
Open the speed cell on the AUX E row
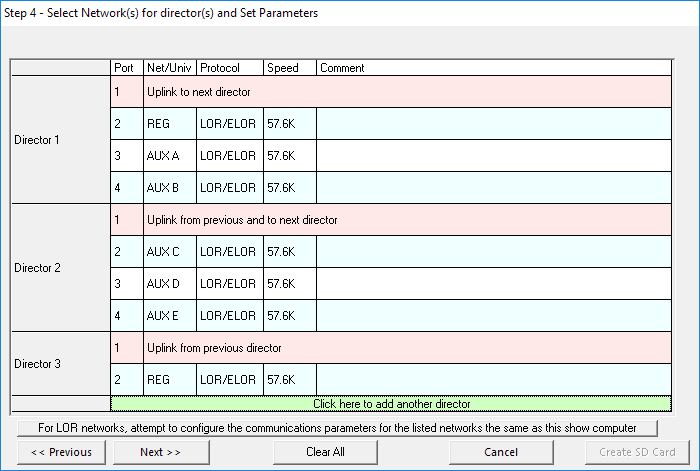pyautogui.click(x=290, y=316)
